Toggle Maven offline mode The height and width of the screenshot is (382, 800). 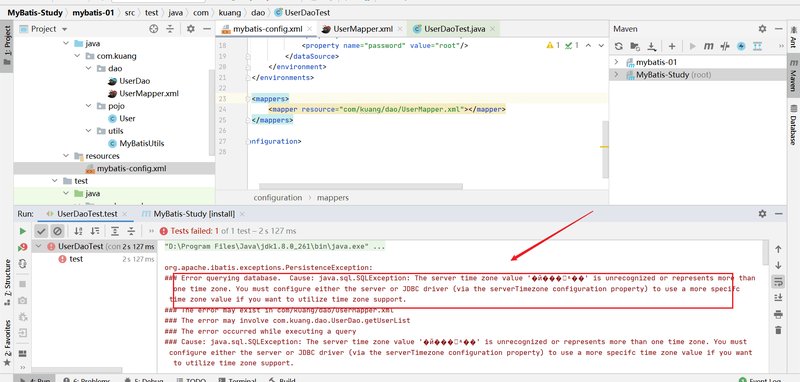(x=725, y=46)
